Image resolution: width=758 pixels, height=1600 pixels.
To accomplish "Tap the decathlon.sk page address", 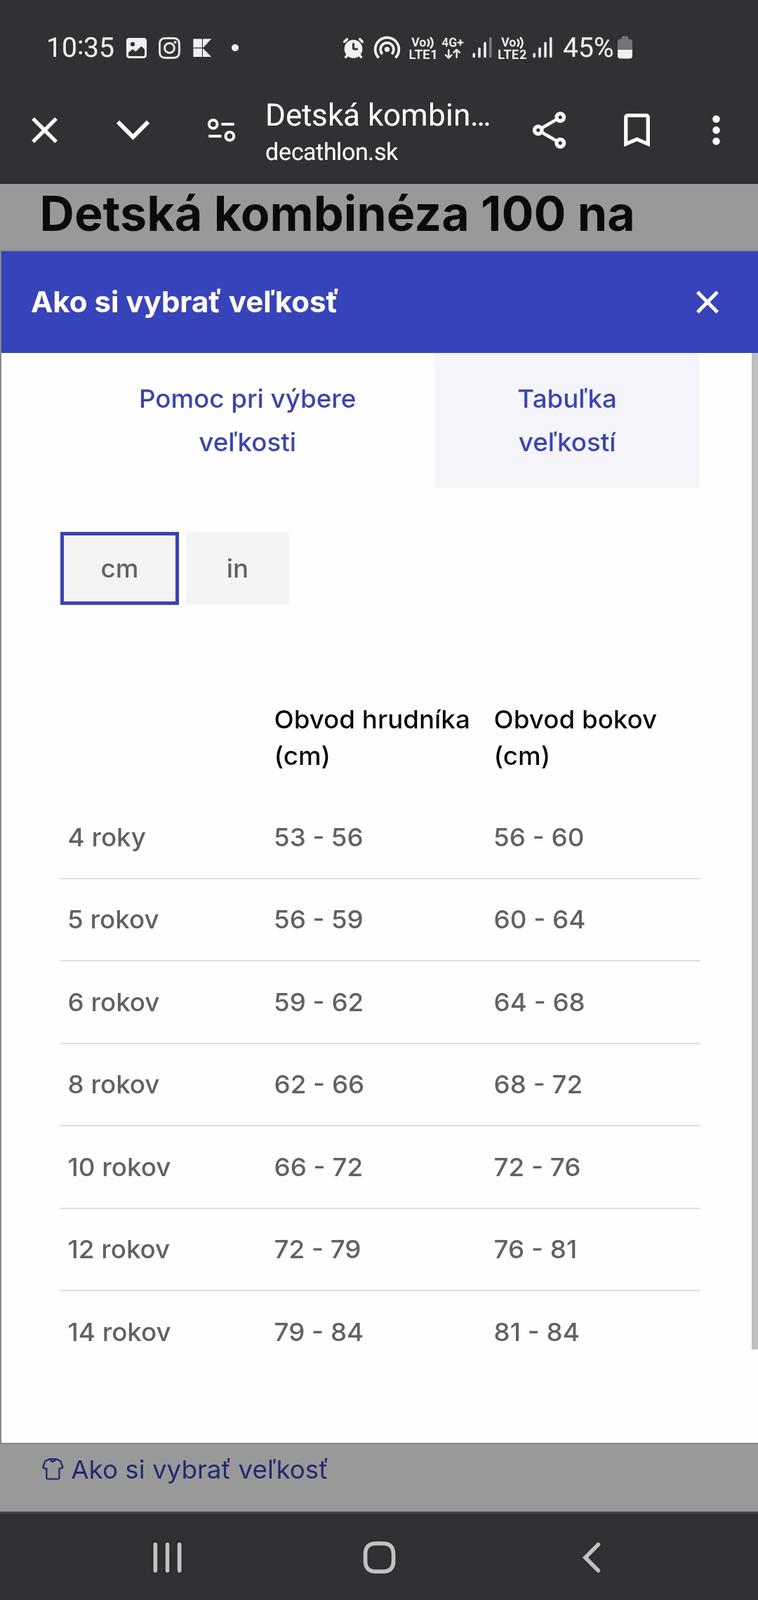I will tap(332, 152).
